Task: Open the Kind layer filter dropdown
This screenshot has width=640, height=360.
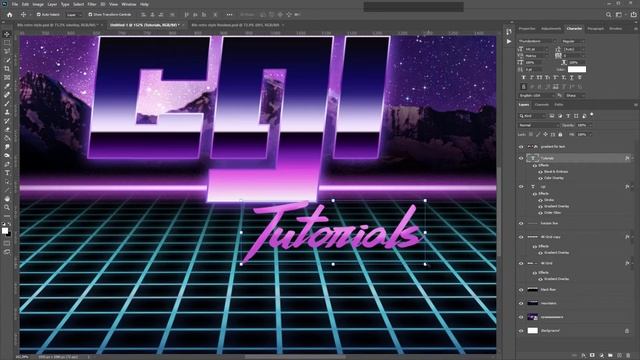Action: 532,116
